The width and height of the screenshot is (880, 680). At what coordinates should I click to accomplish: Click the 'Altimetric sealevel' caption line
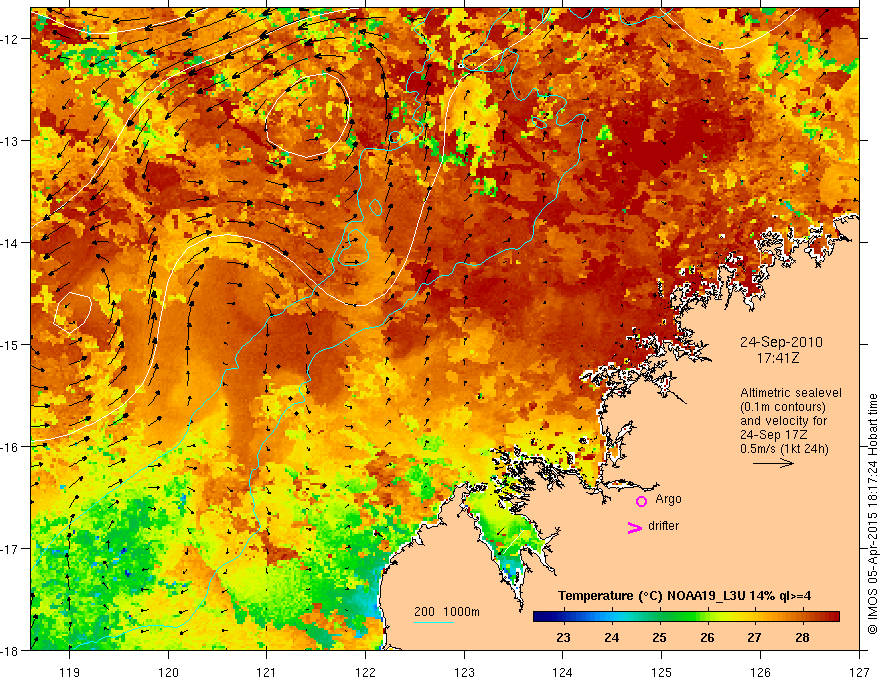[791, 393]
